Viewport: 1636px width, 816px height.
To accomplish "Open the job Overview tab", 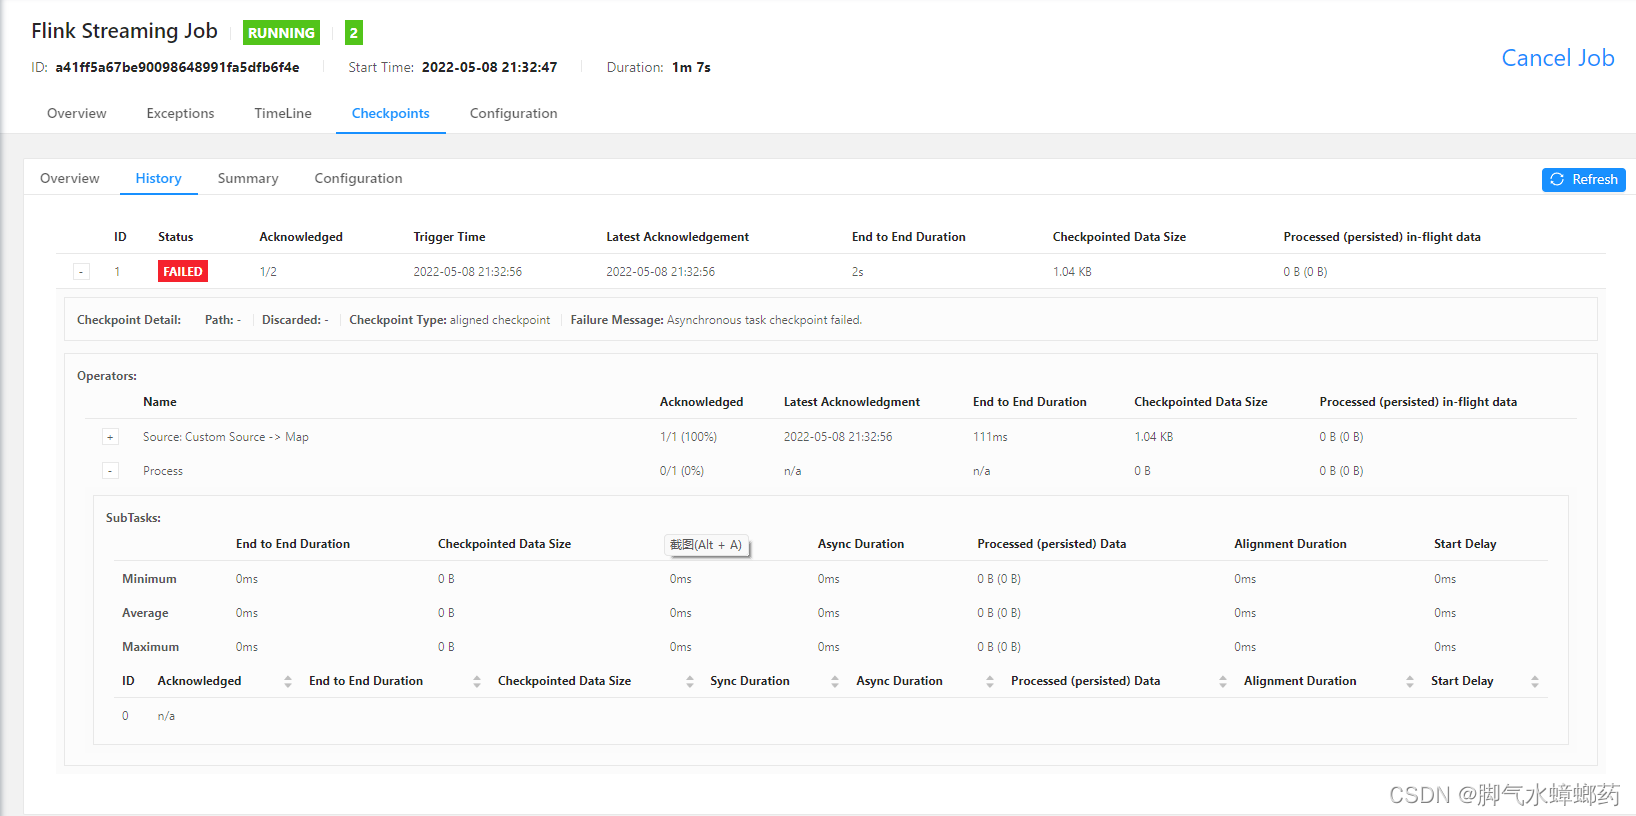I will coord(77,113).
